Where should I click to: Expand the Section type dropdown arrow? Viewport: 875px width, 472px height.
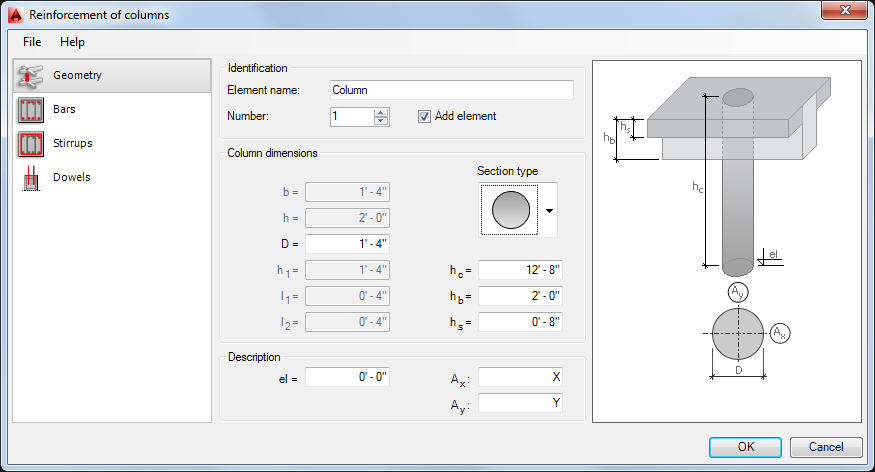[x=549, y=212]
